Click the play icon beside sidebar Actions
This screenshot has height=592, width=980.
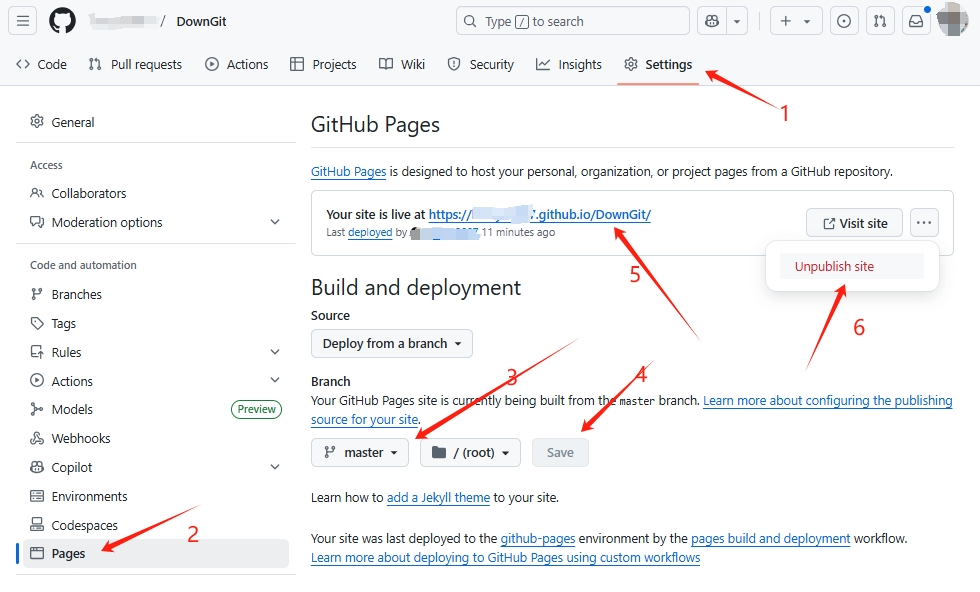tap(37, 380)
